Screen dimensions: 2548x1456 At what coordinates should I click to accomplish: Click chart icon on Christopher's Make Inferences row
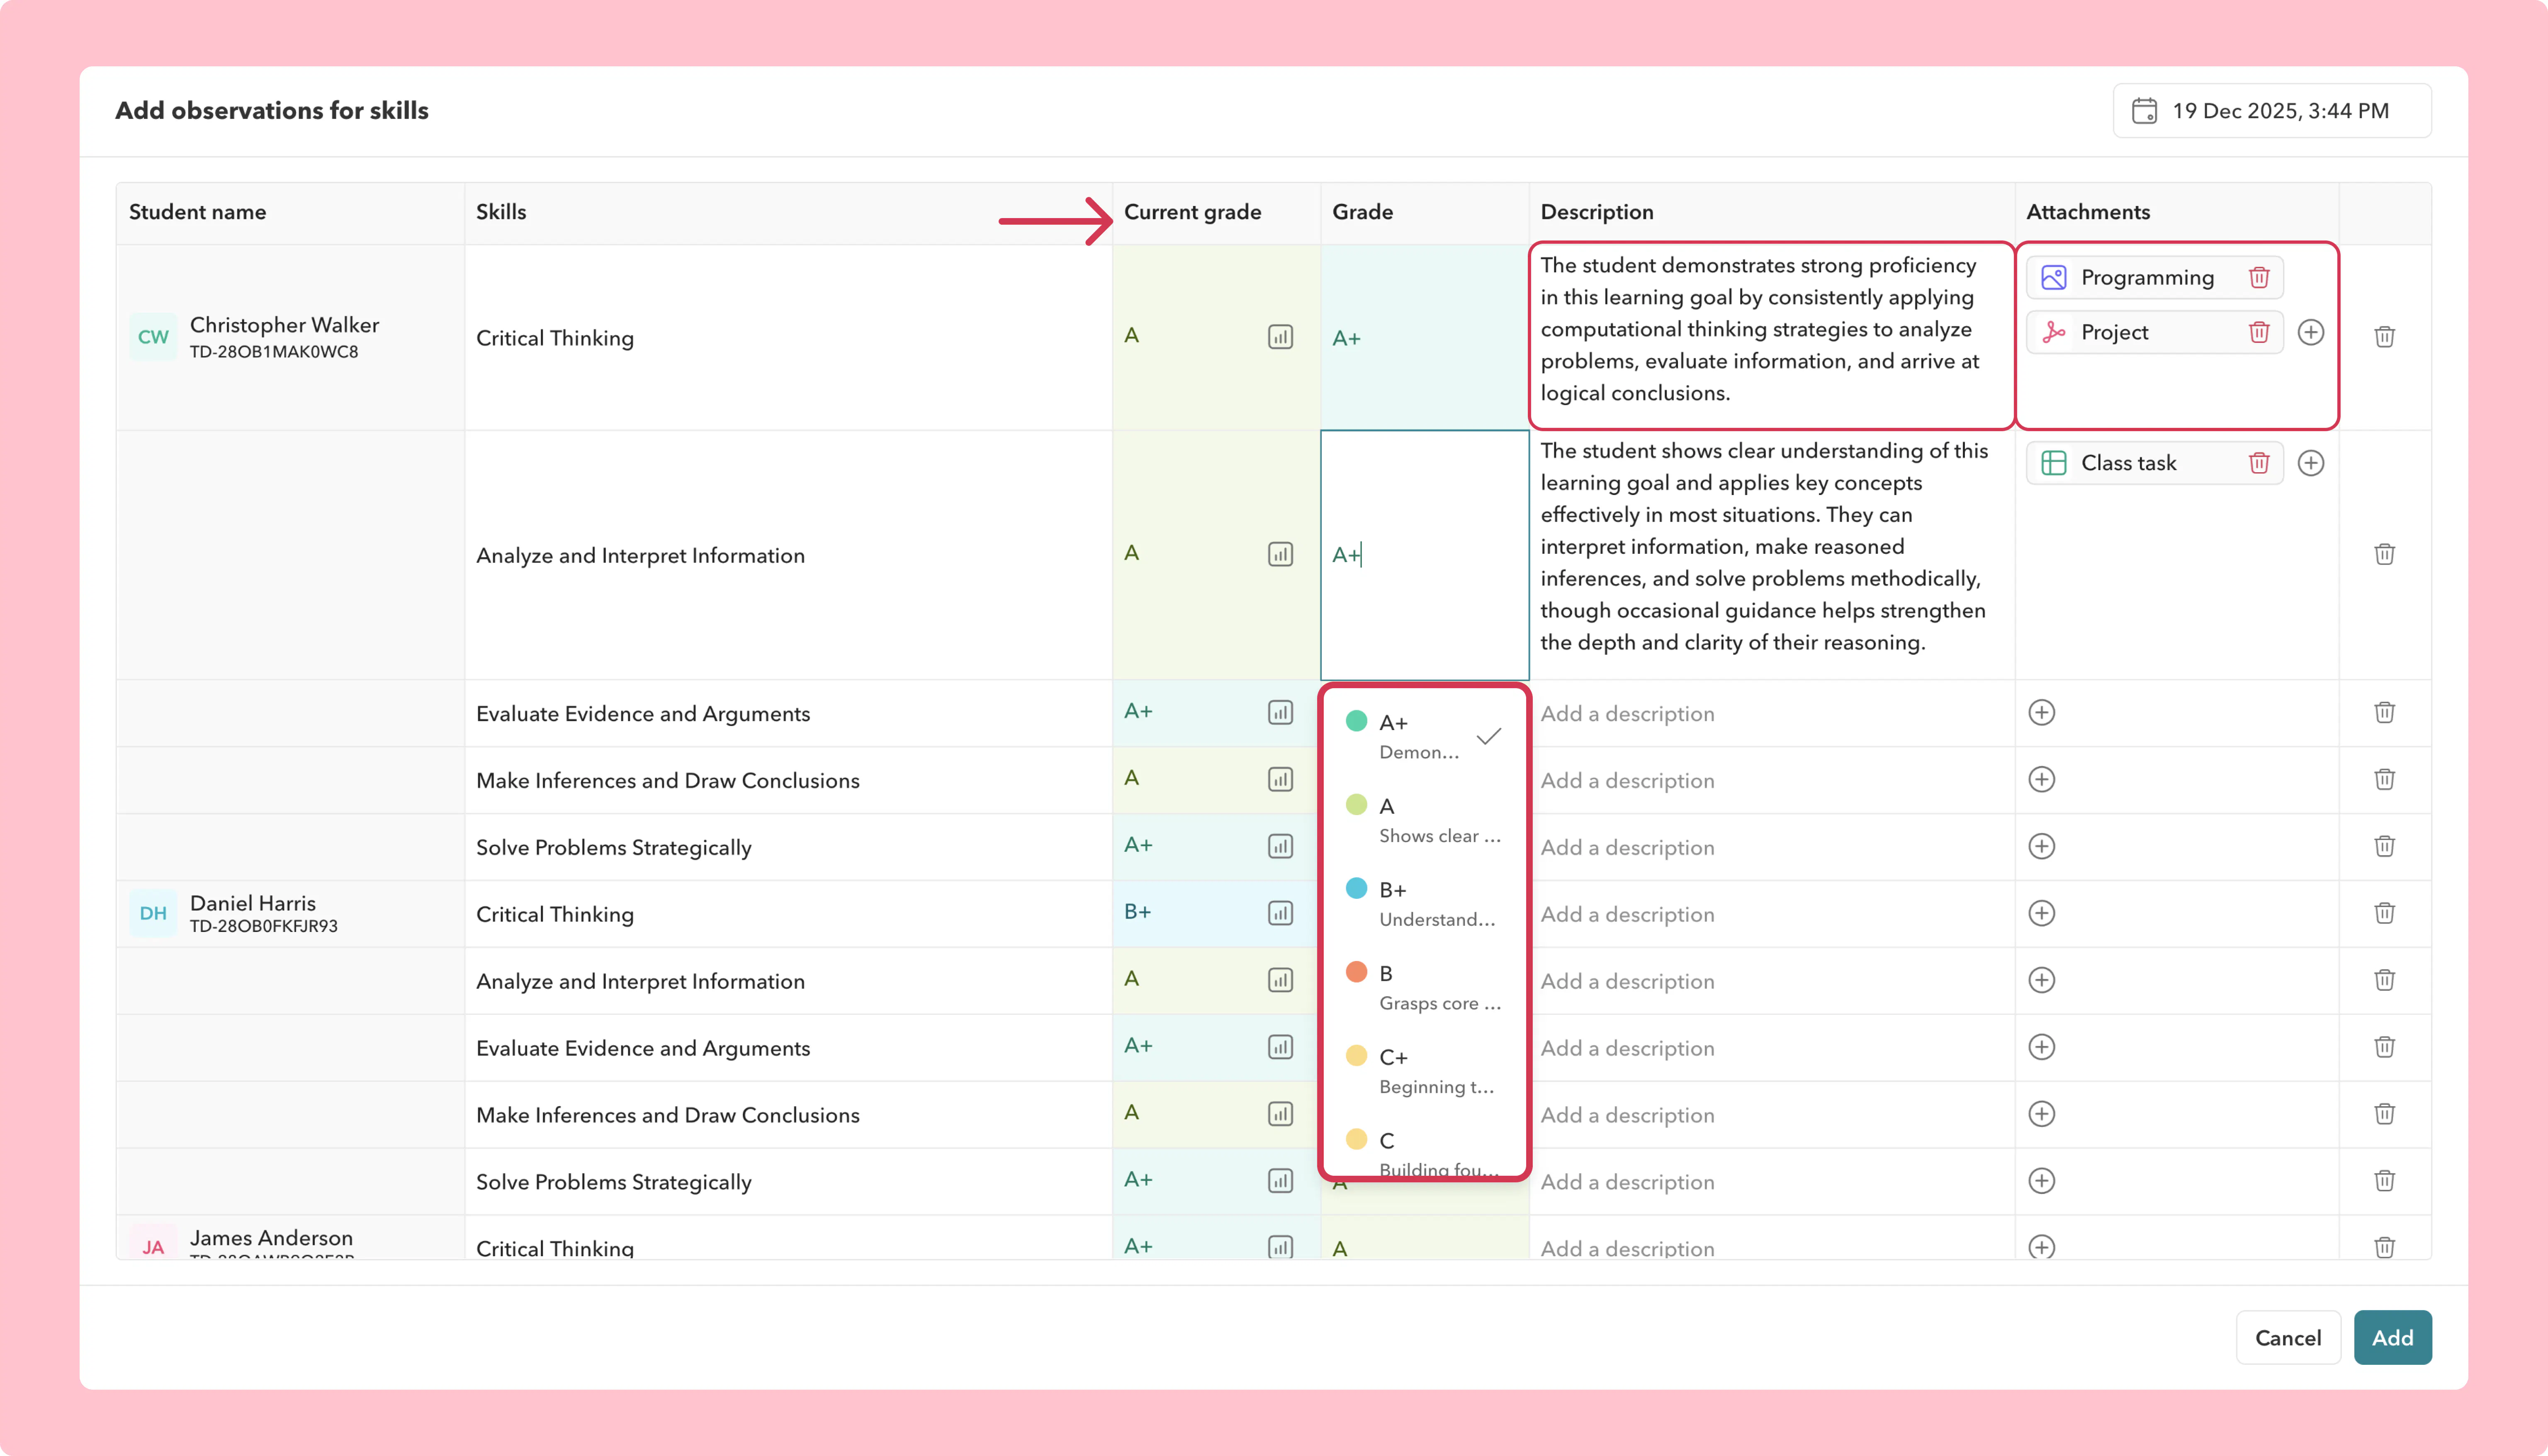[x=1280, y=779]
